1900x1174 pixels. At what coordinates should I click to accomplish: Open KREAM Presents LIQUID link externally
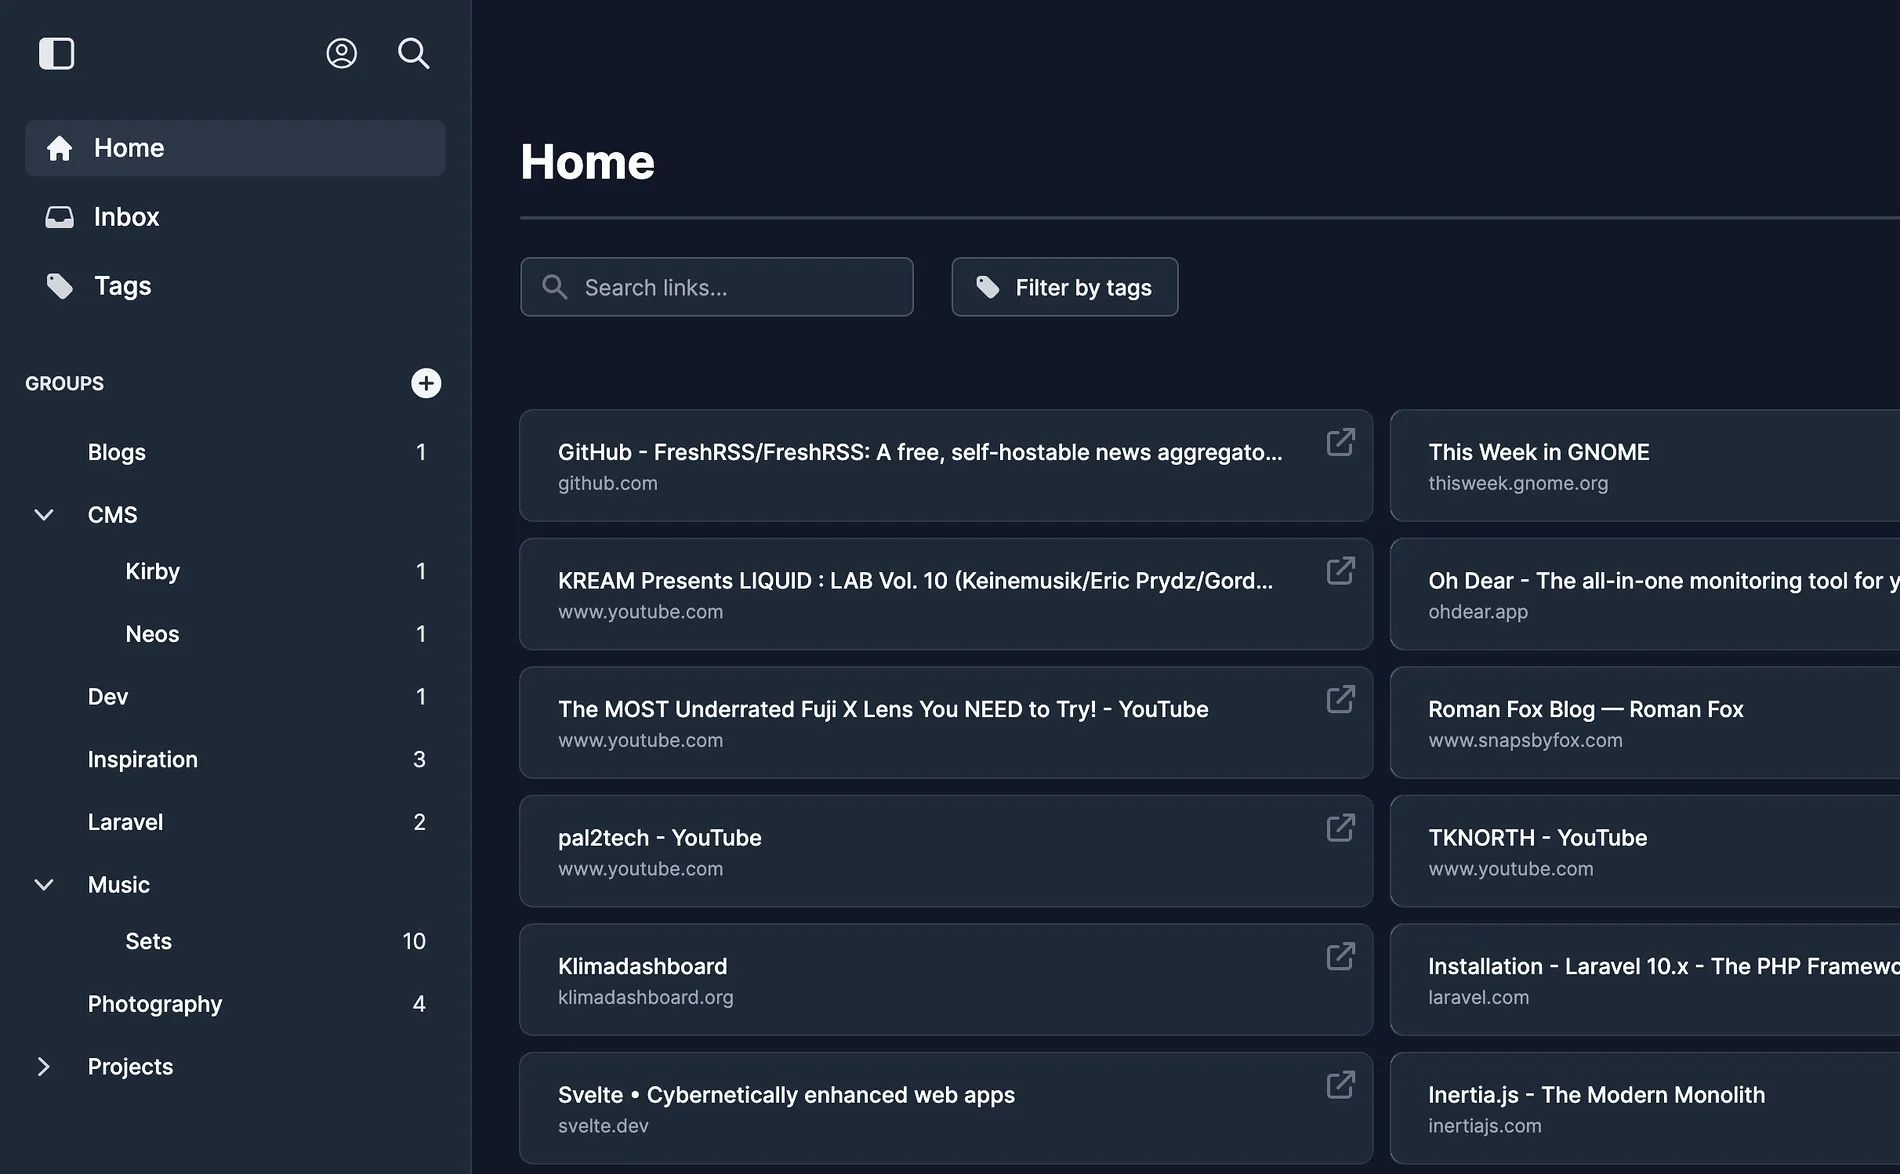click(x=1340, y=571)
